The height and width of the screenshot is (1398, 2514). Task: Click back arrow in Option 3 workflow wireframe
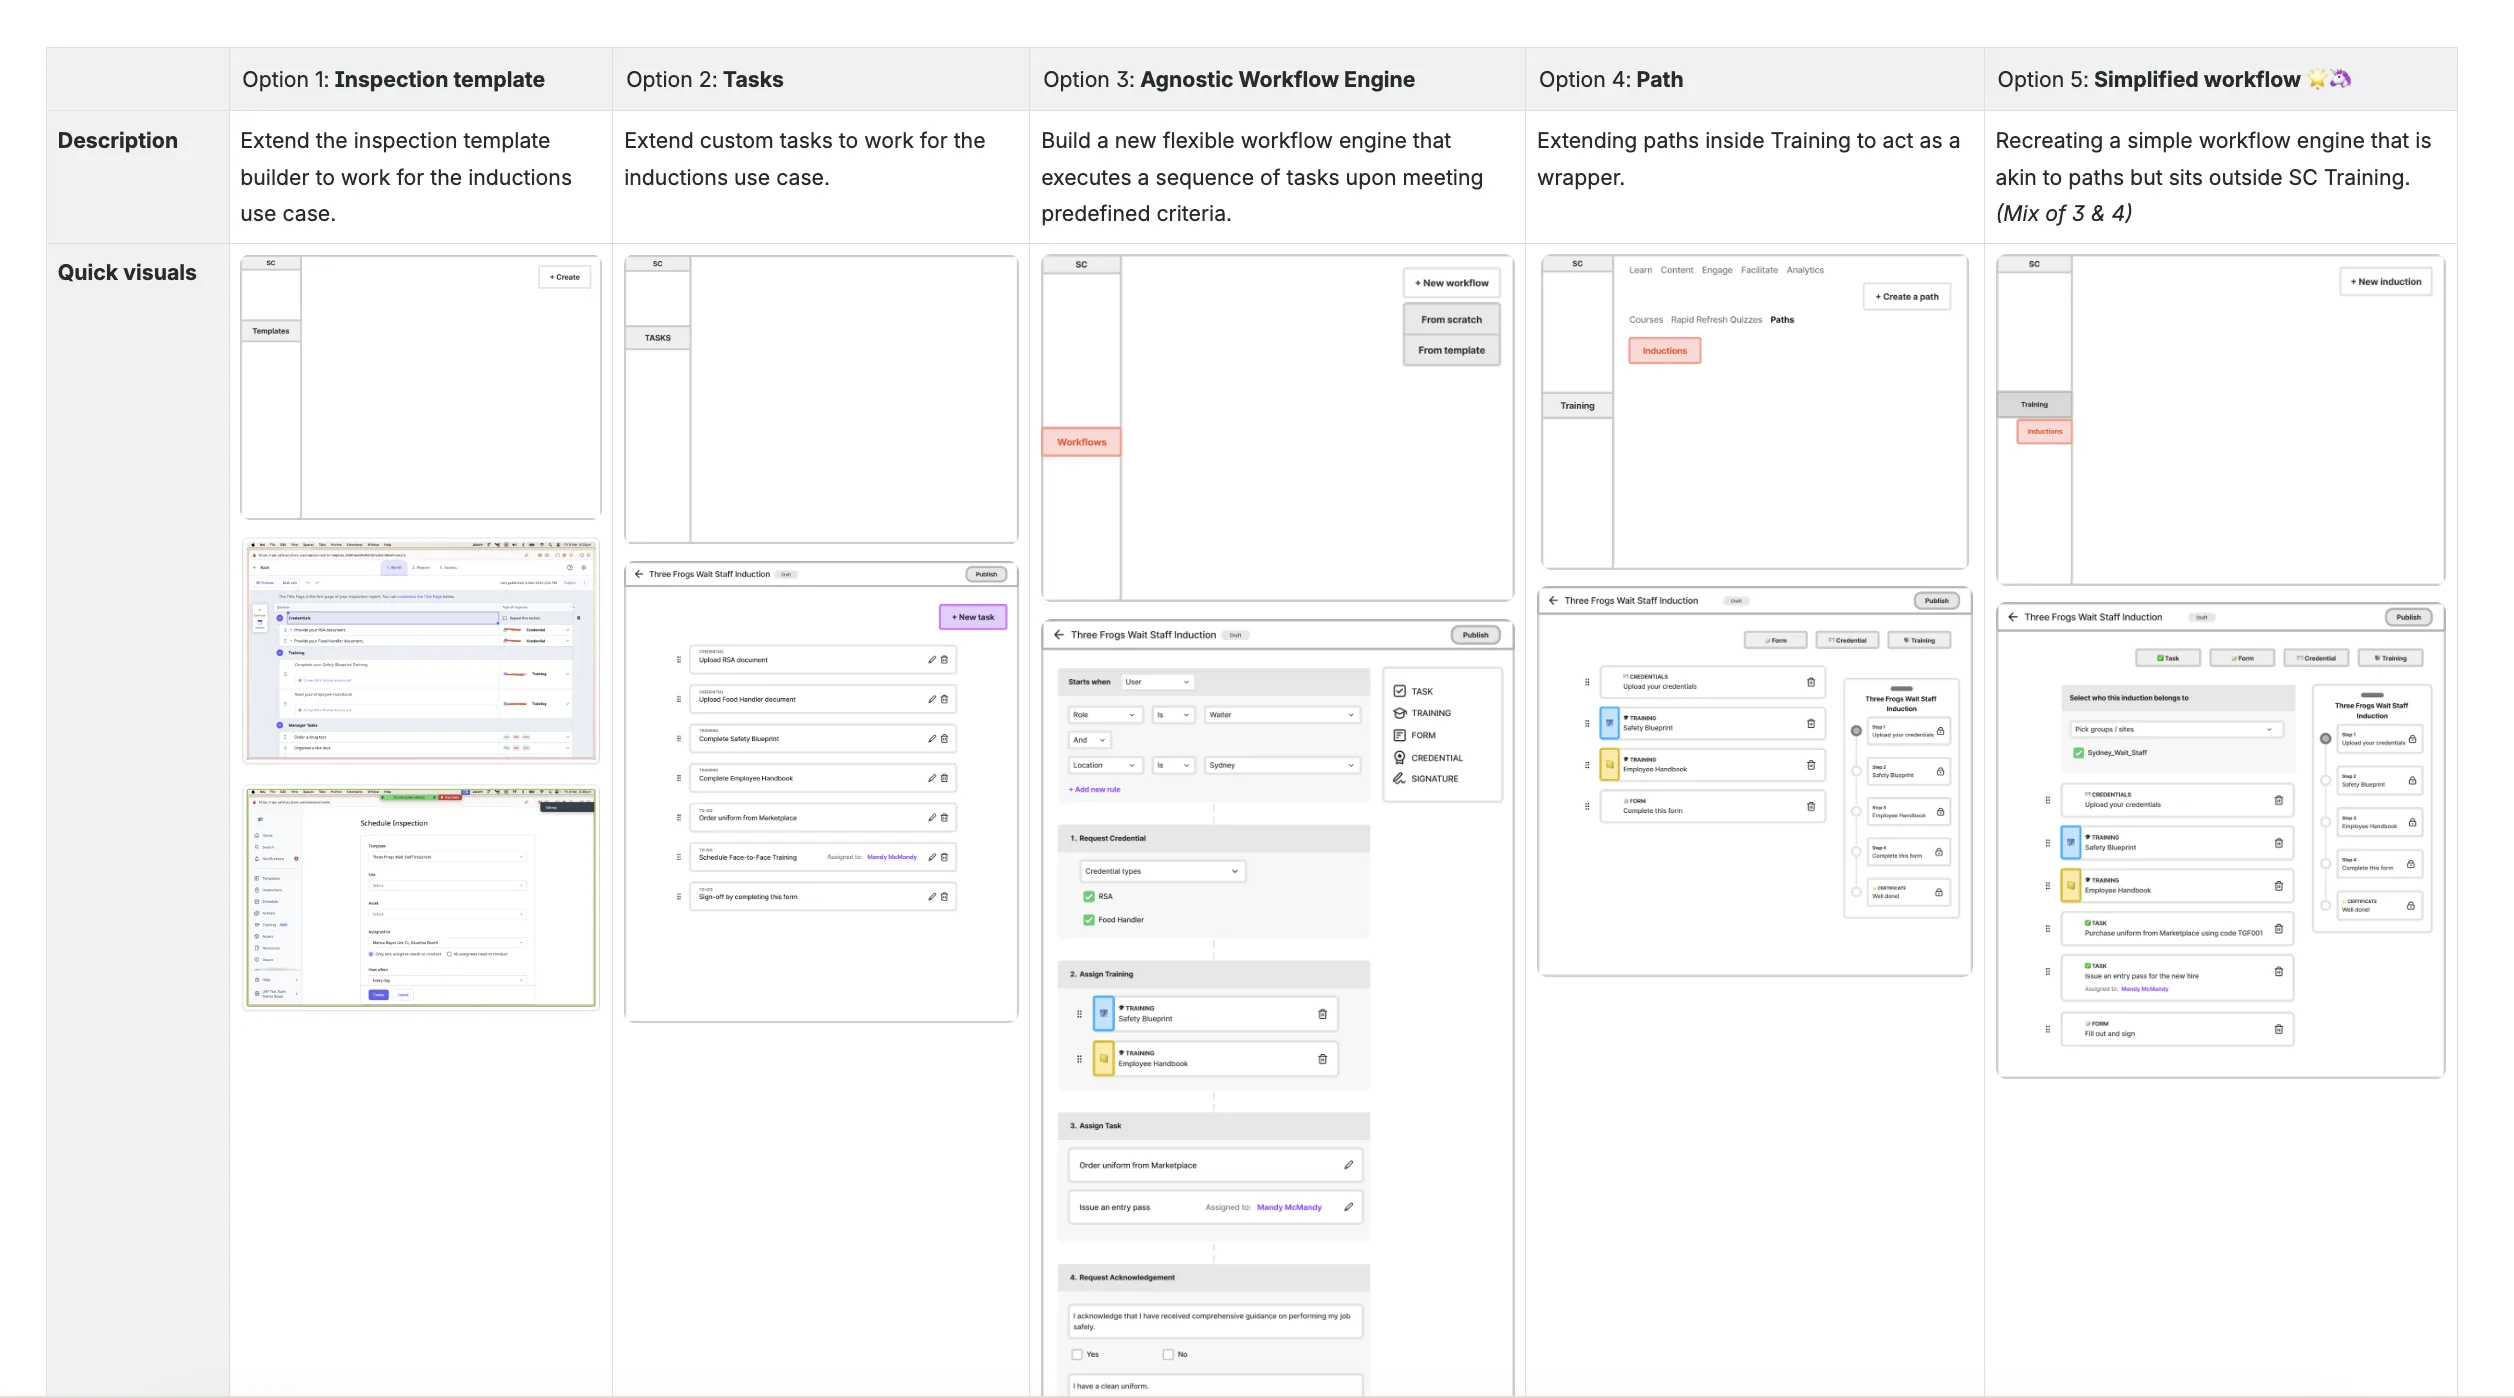click(1059, 635)
